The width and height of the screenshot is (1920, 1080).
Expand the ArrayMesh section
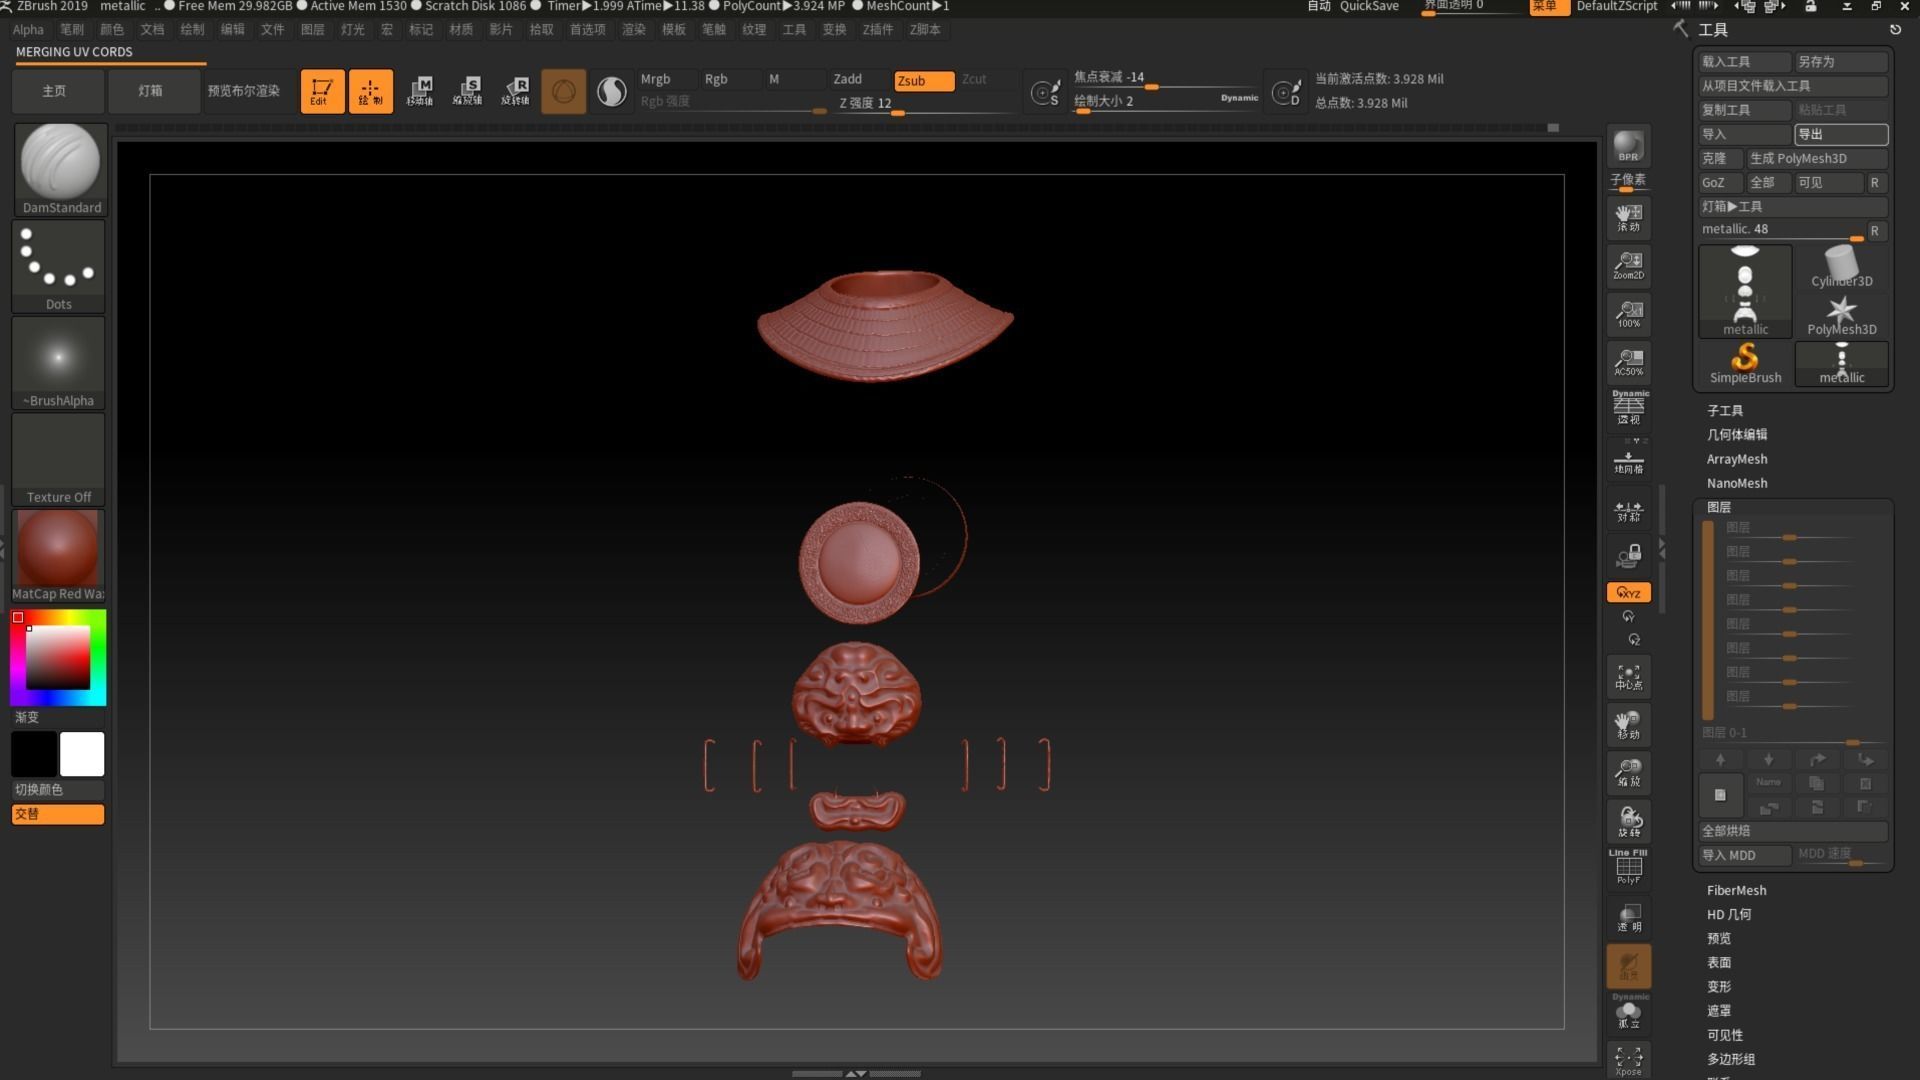(1737, 459)
